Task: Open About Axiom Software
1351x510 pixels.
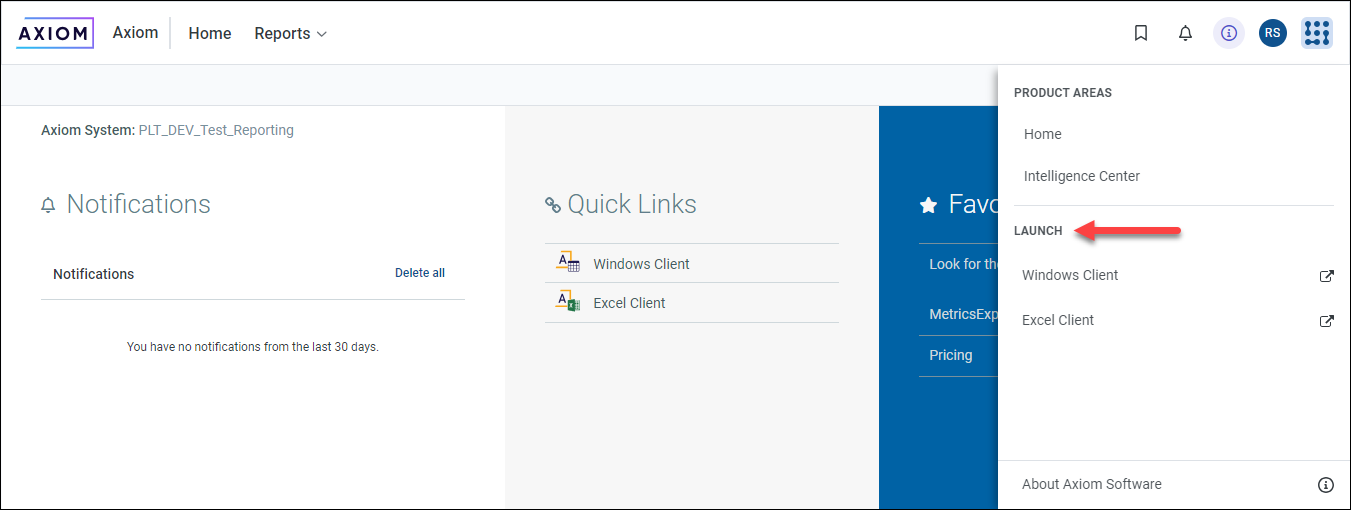Action: coord(1091,484)
